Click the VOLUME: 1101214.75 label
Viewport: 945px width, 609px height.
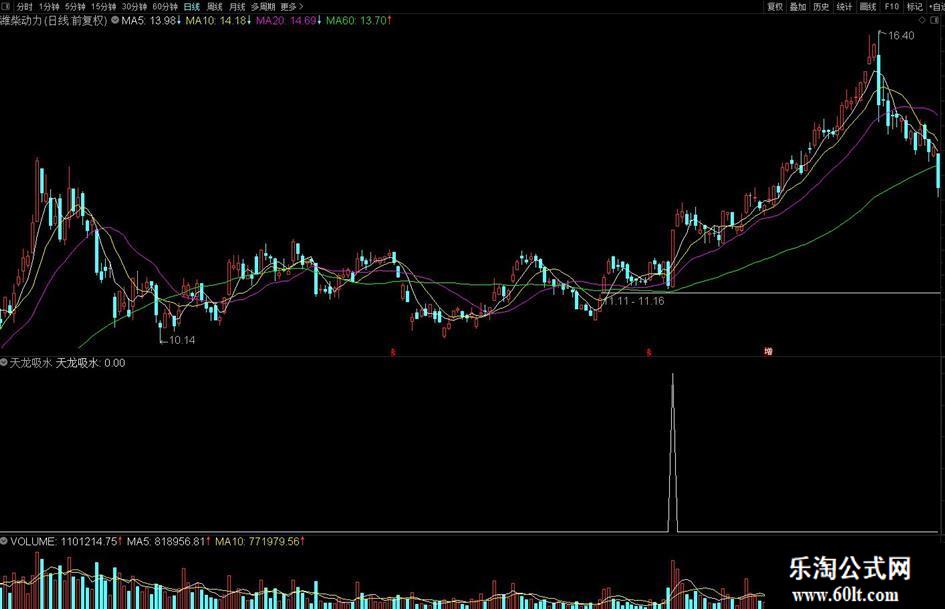[66, 541]
